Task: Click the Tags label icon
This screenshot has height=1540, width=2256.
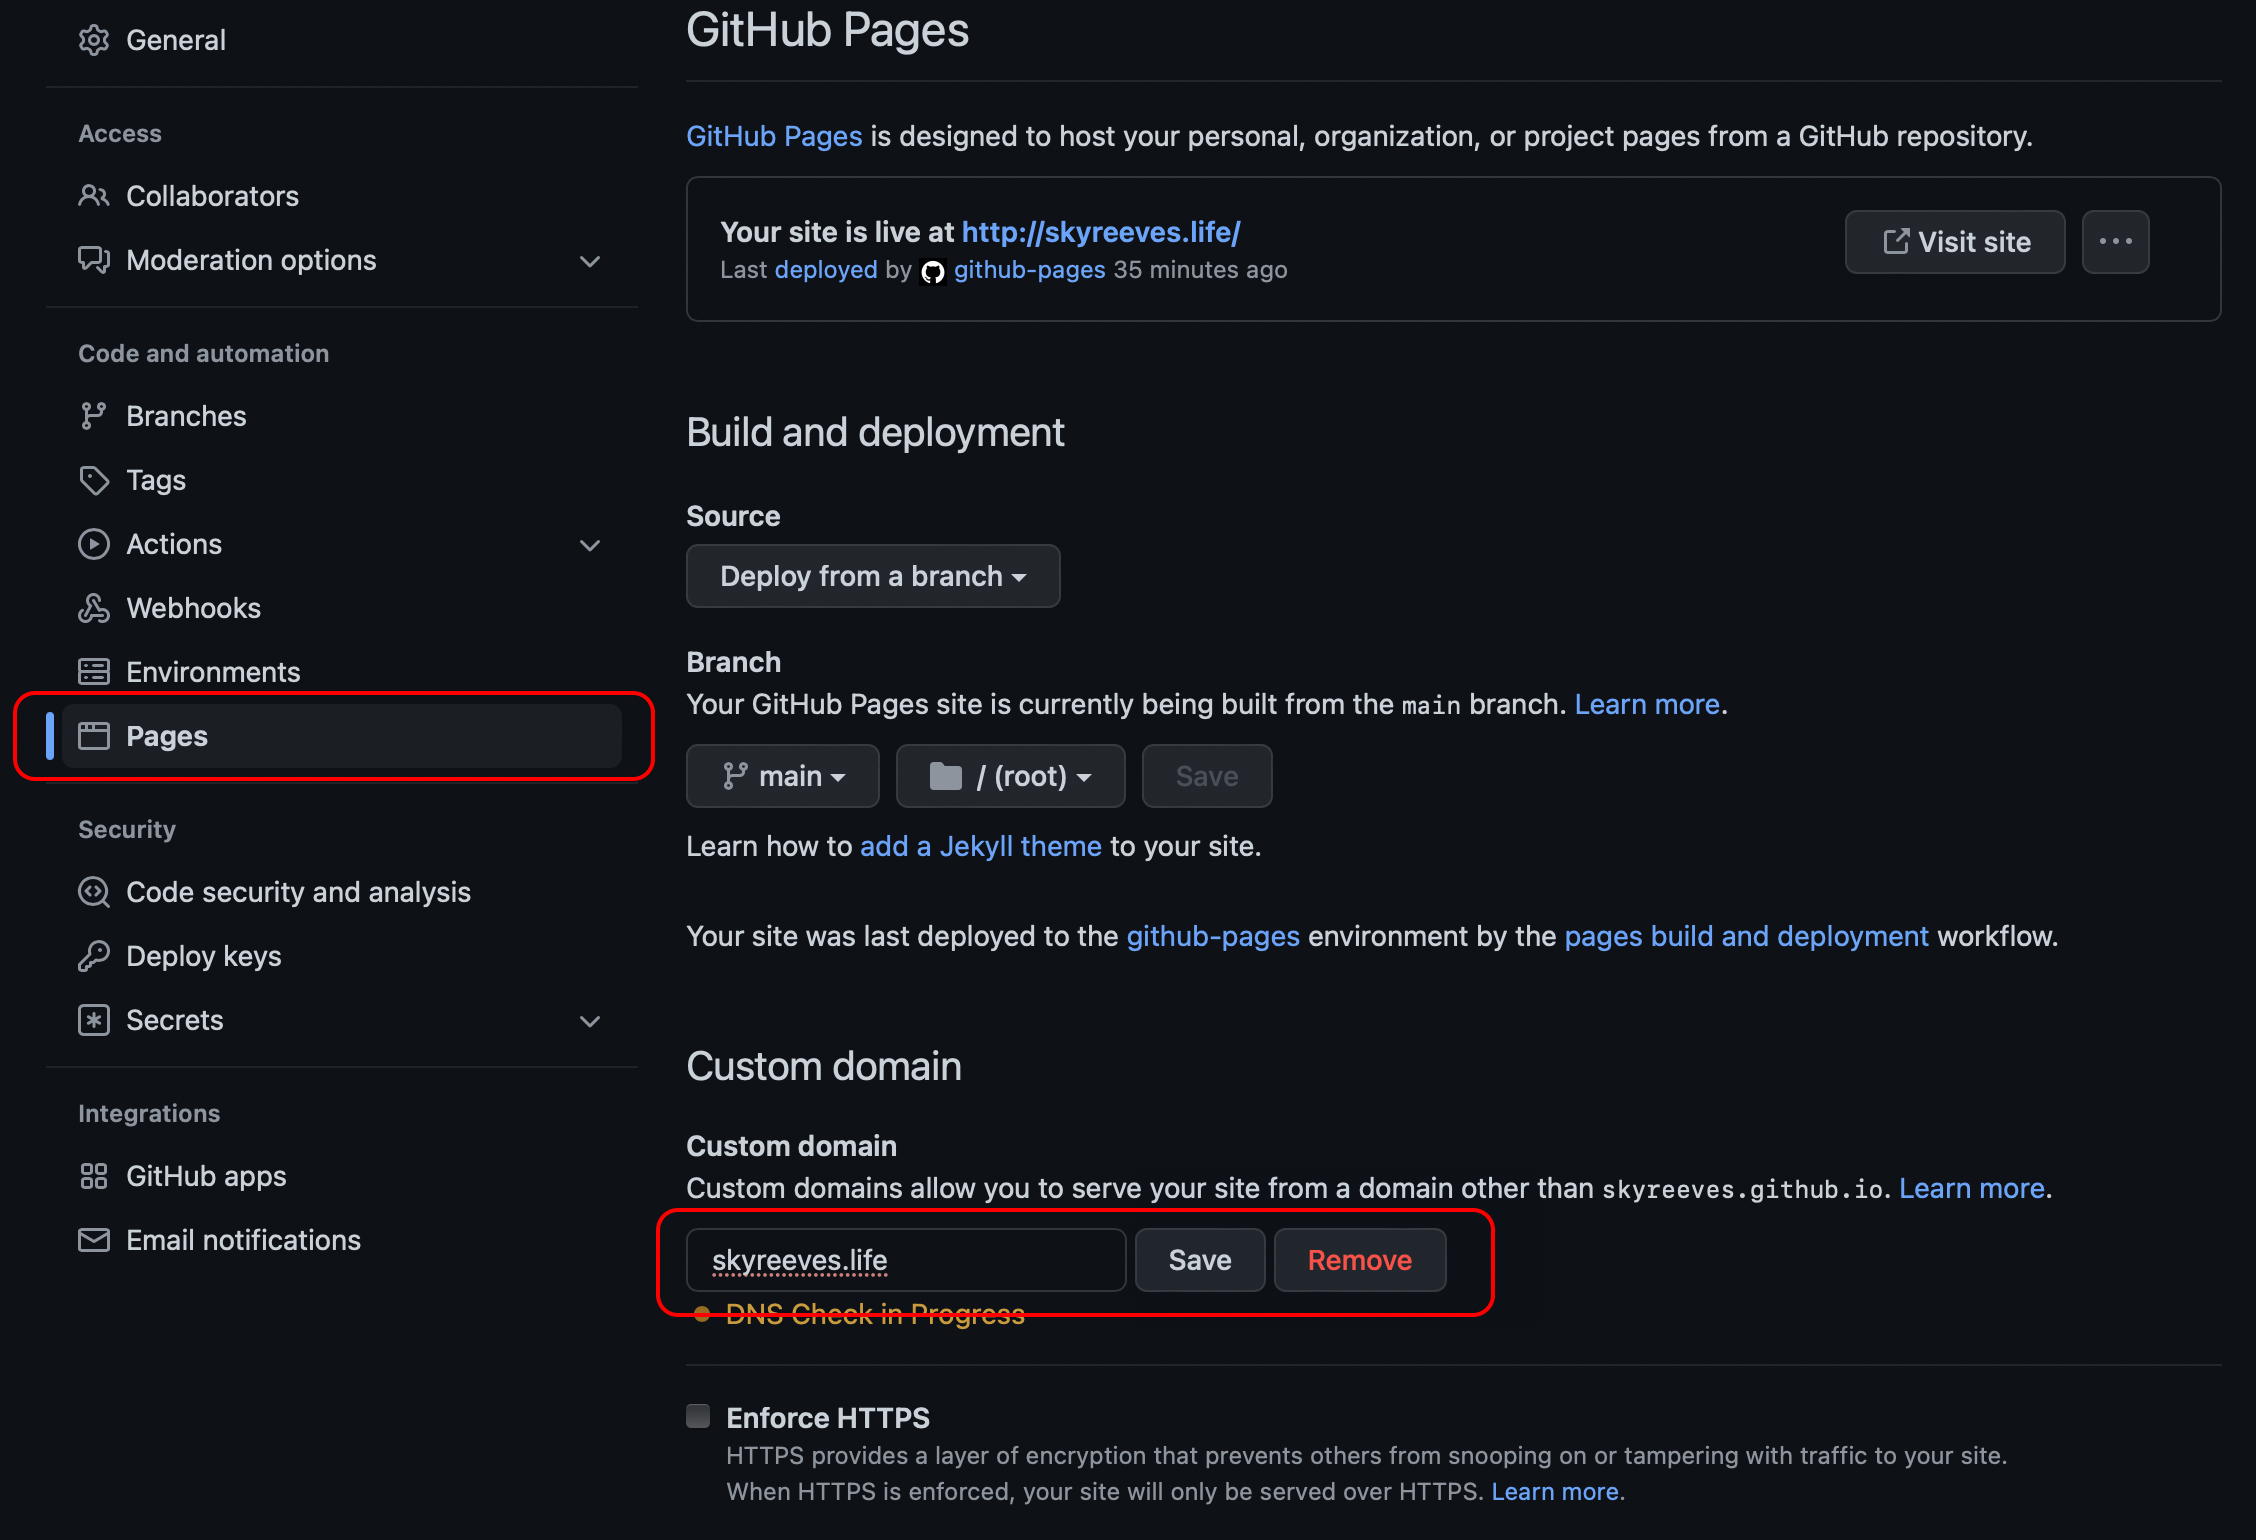Action: (94, 480)
